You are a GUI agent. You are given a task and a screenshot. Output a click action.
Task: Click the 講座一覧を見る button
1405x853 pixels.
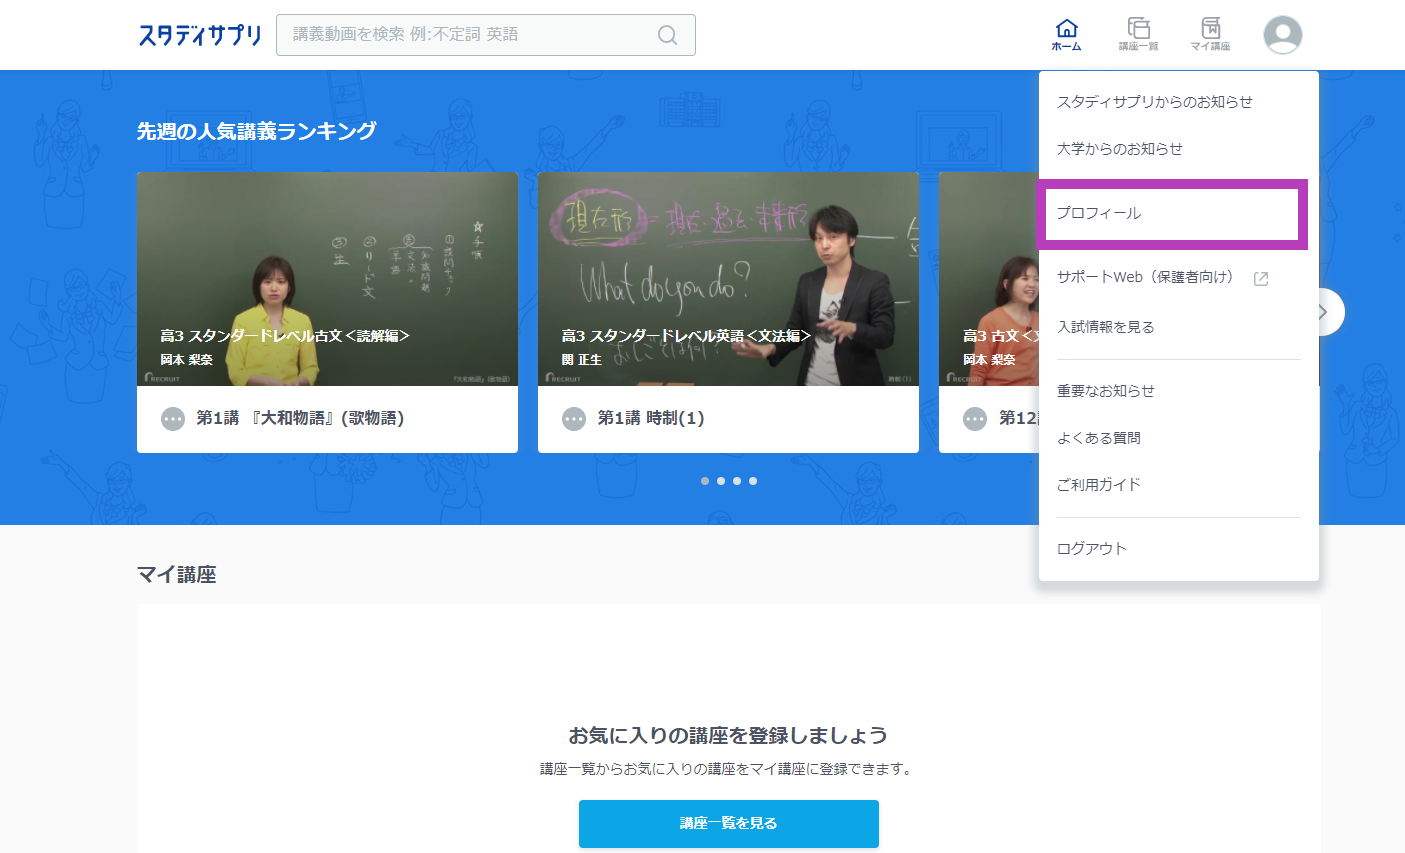click(729, 824)
